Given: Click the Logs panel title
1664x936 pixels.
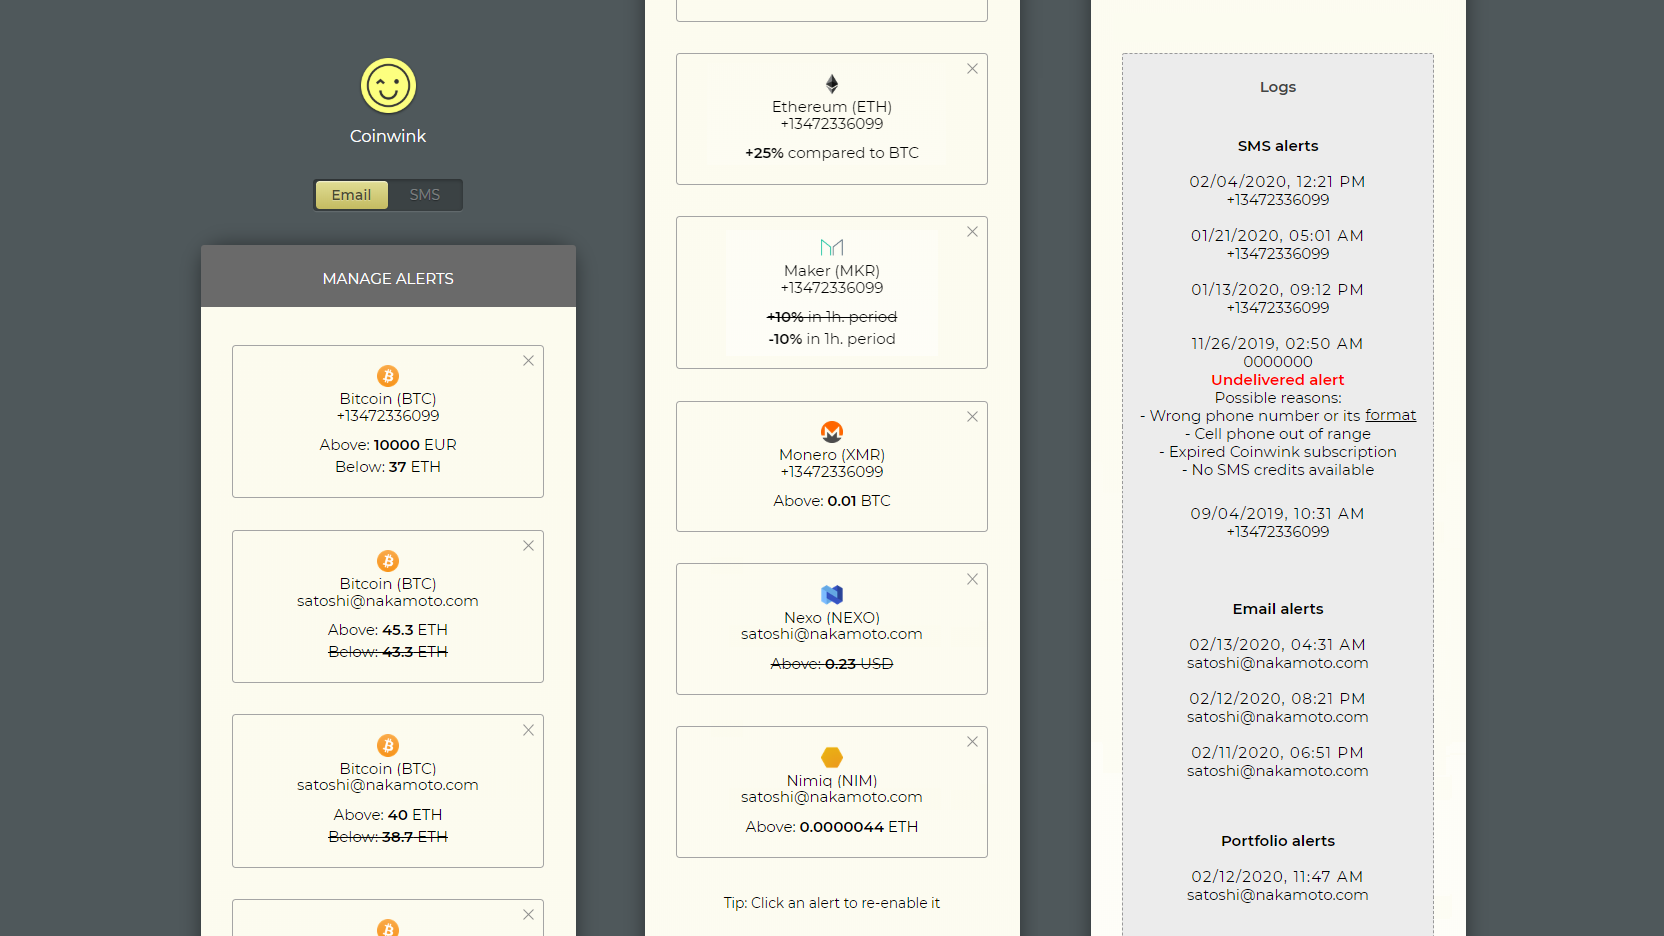Looking at the screenshot, I should click(1277, 87).
